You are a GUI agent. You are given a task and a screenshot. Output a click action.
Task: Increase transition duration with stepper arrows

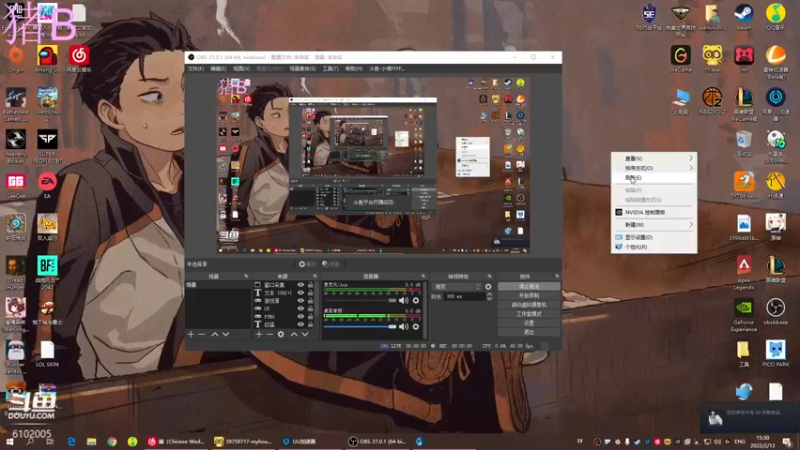click(489, 294)
